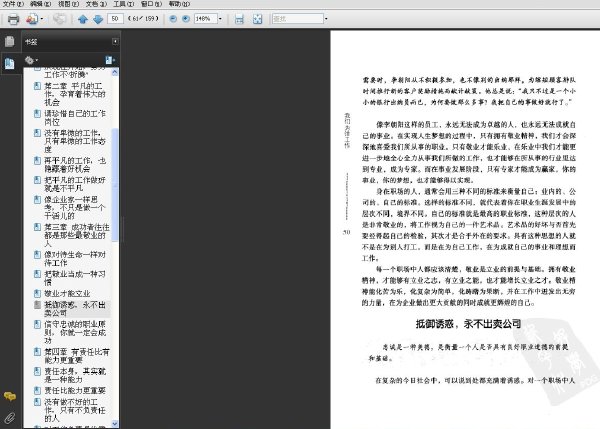
Task: Open bookmark 像对待生命一样对待工作
Action: point(75,259)
